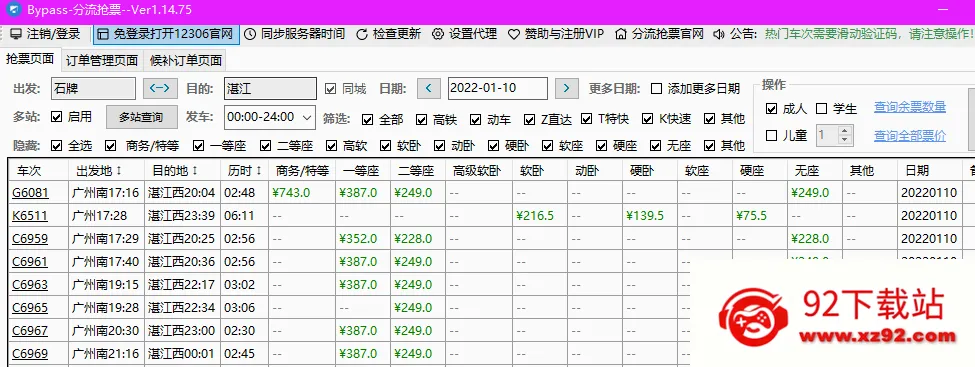Click the 出发 station field 石牌

tap(93, 88)
